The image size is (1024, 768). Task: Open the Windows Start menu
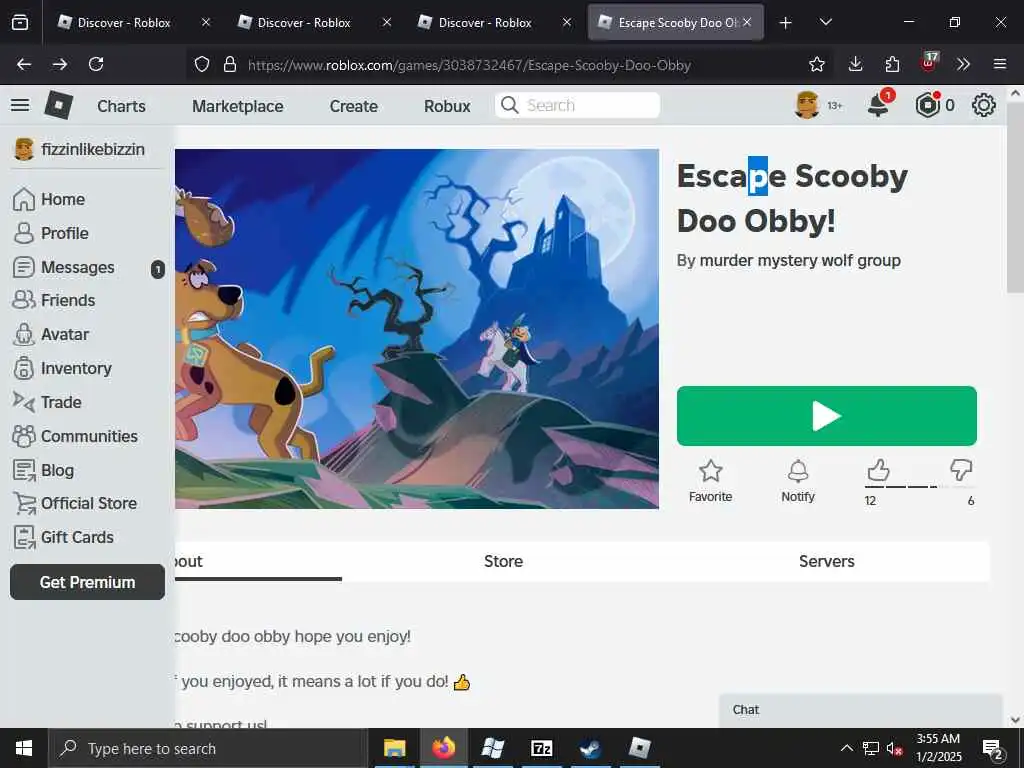tap(24, 748)
